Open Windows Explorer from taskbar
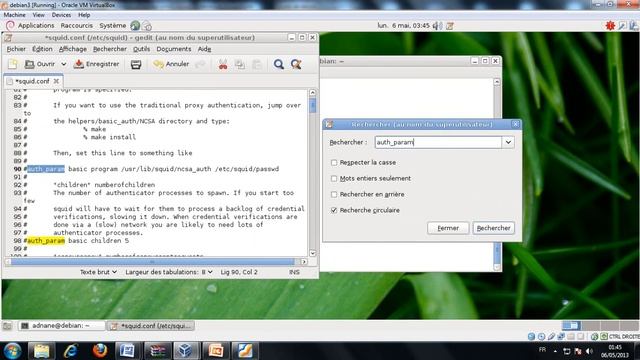This screenshot has width=640, height=360. coord(41,351)
